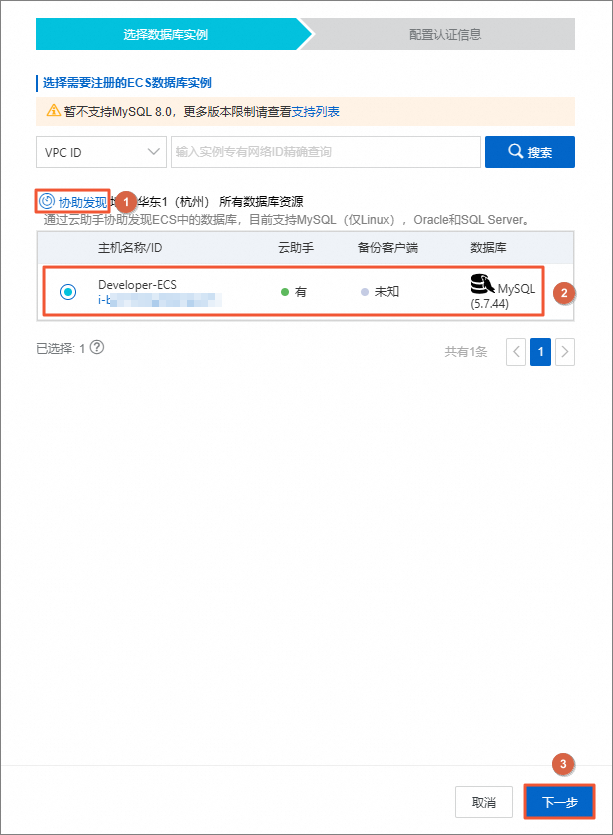Click the 搜索 search button

point(530,152)
